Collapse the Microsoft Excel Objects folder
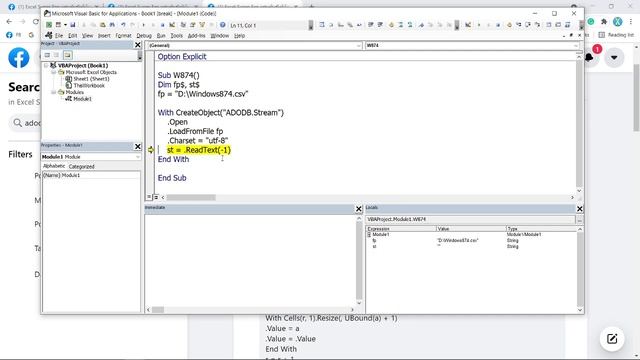 coord(53,72)
